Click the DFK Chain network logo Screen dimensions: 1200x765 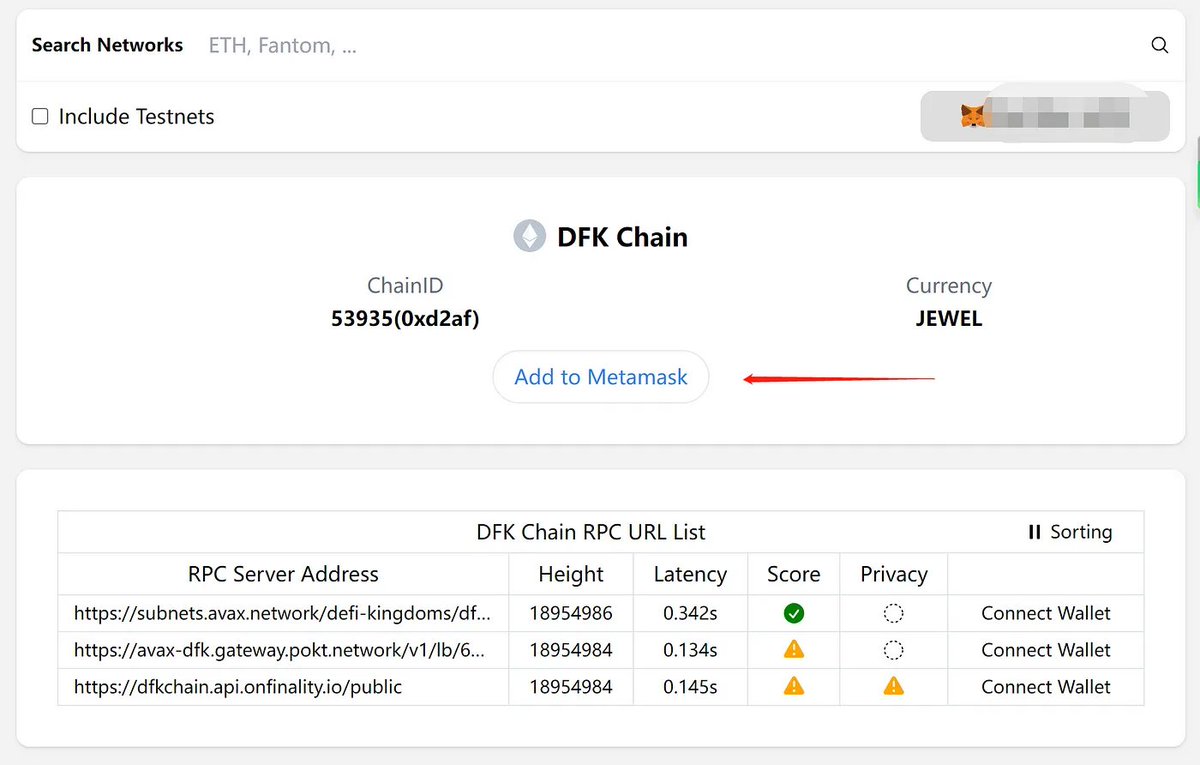[x=529, y=236]
